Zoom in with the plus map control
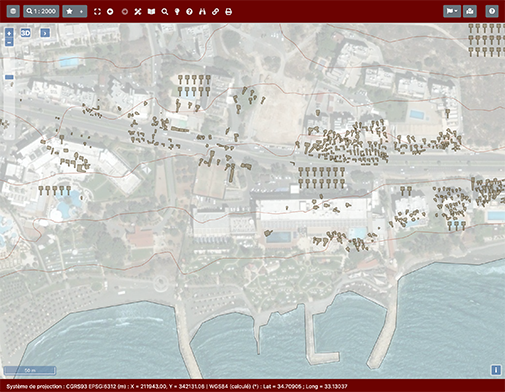 9,33
